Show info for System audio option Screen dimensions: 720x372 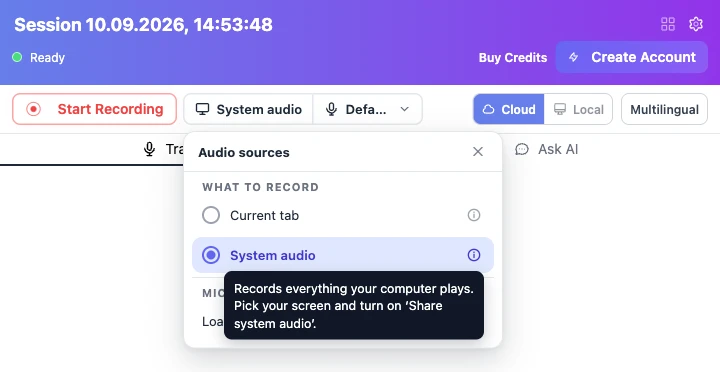point(474,255)
